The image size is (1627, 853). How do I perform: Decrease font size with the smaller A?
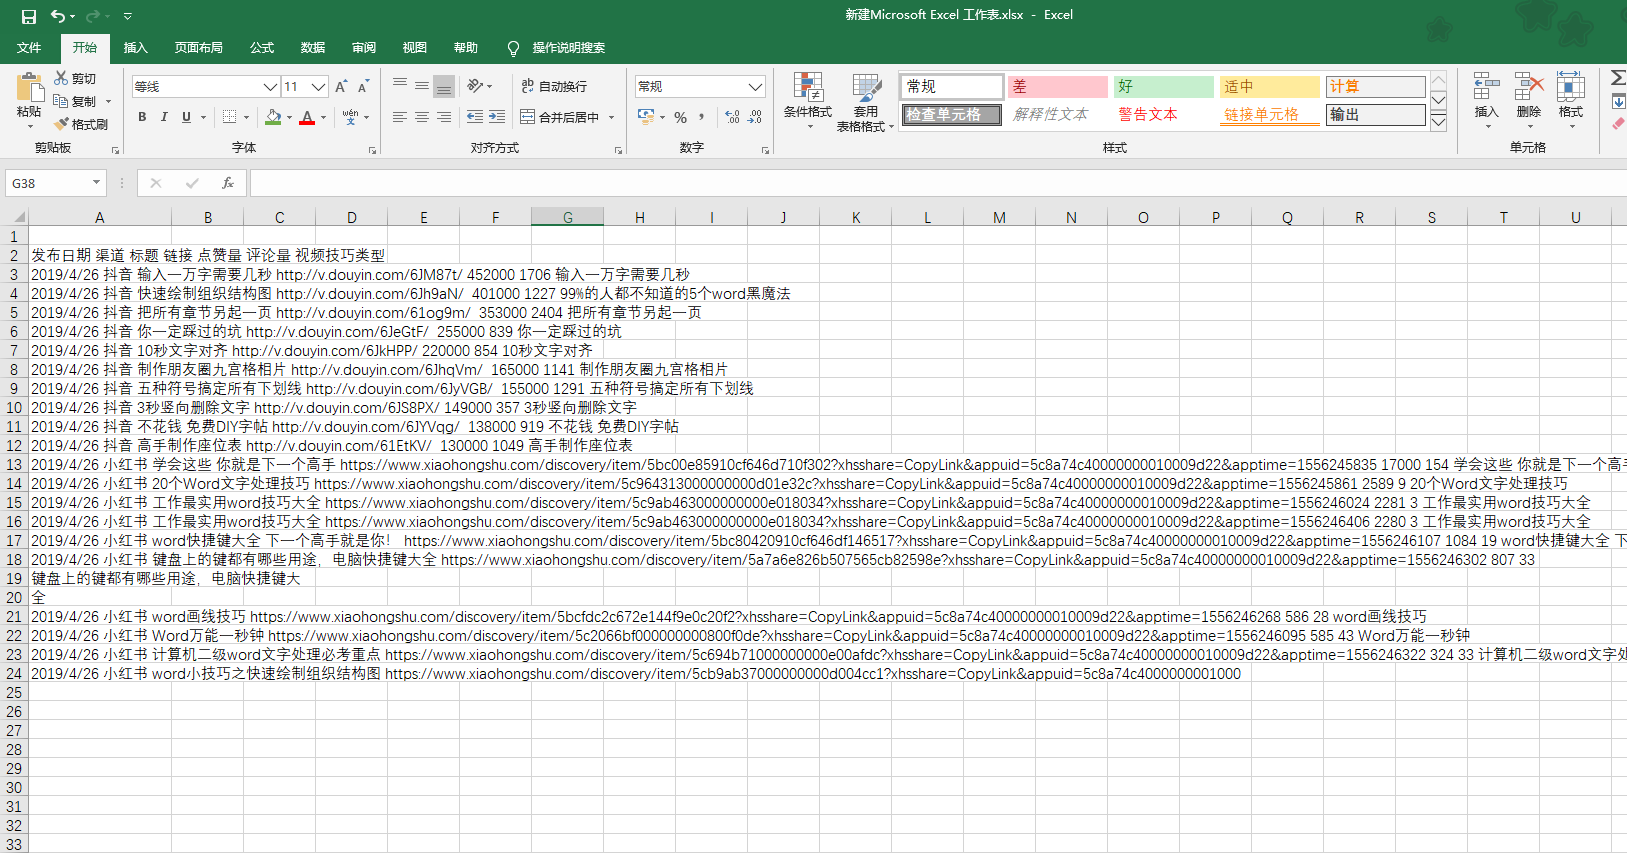coord(363,87)
